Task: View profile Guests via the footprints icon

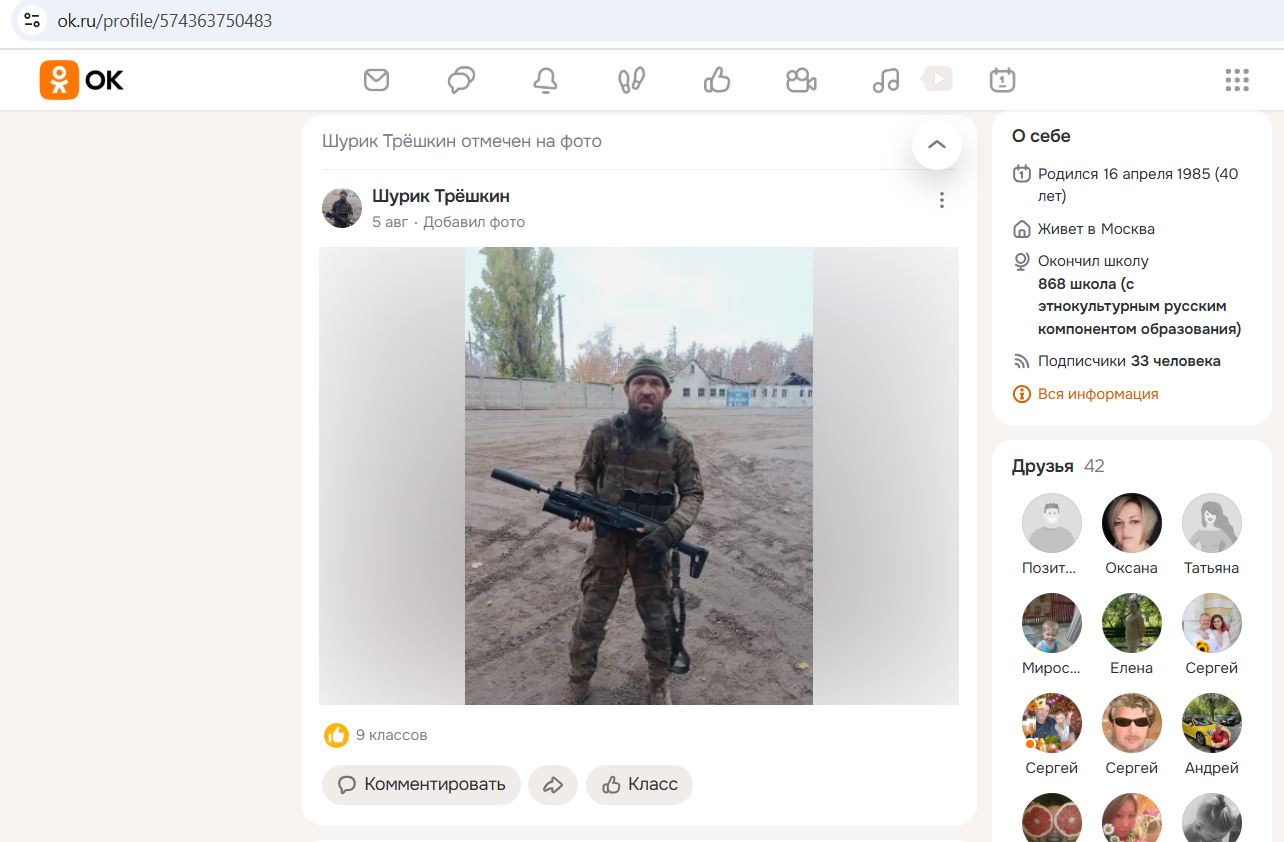Action: 629,80
